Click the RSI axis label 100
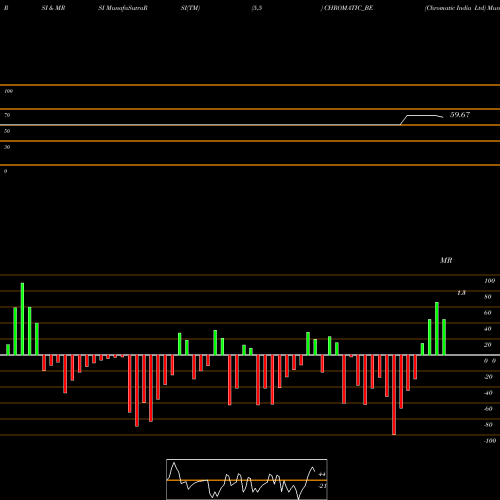 pos(9,91)
